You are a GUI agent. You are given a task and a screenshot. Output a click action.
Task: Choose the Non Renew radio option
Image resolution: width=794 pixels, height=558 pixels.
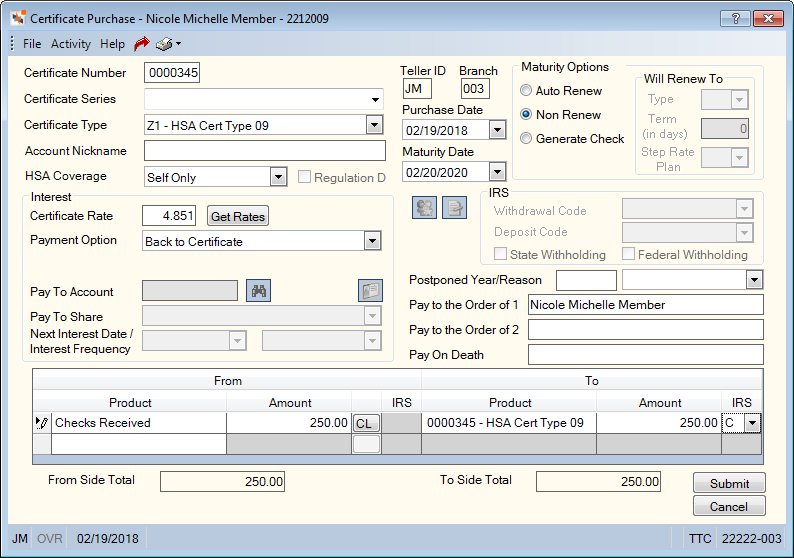point(526,114)
